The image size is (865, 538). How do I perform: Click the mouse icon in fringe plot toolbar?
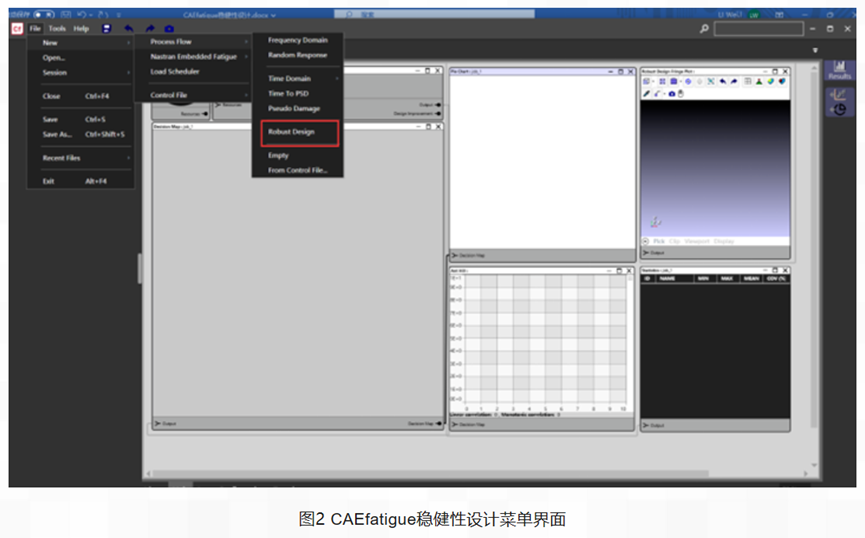coord(680,93)
